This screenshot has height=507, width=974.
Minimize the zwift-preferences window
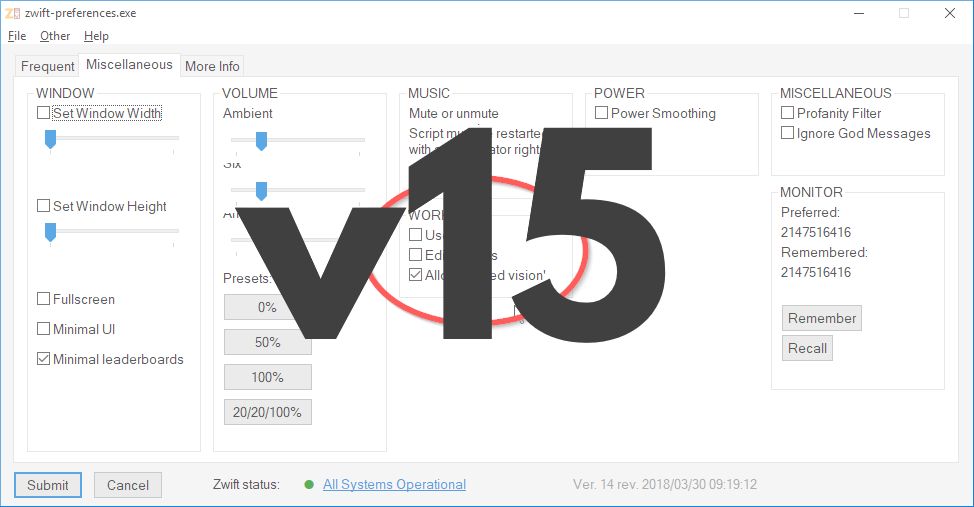859,13
